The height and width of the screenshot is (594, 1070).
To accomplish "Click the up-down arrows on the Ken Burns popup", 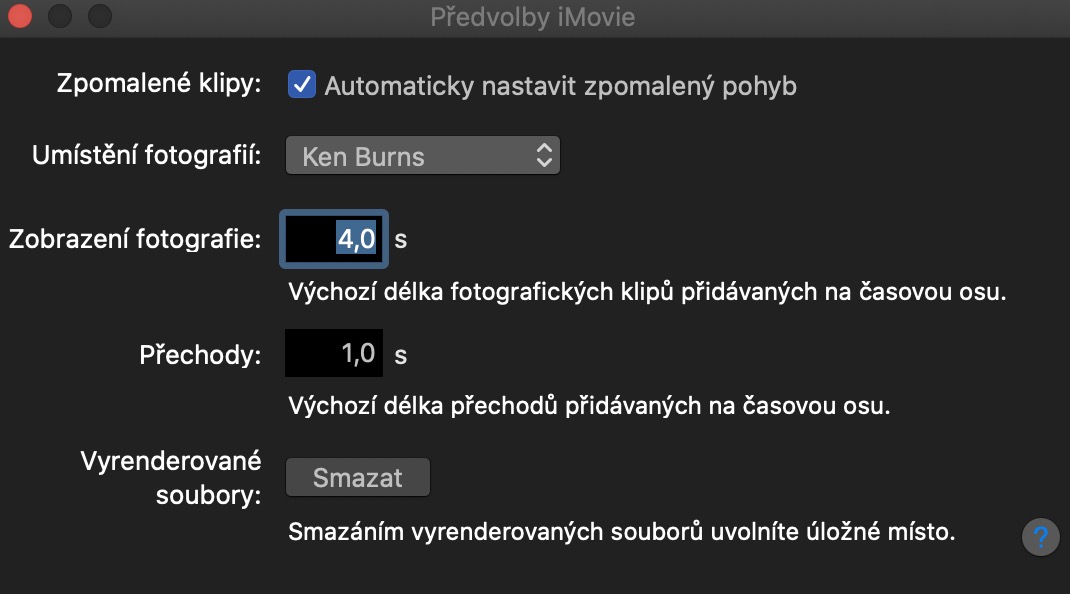I will (543, 156).
